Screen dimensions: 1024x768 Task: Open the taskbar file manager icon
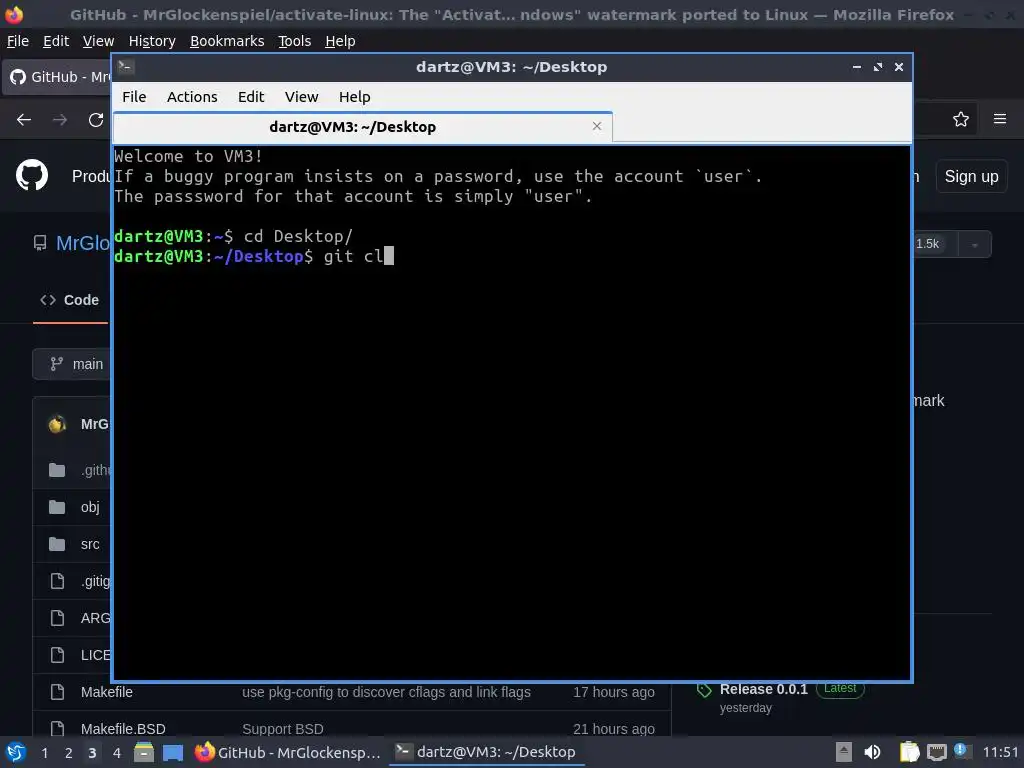pos(144,752)
